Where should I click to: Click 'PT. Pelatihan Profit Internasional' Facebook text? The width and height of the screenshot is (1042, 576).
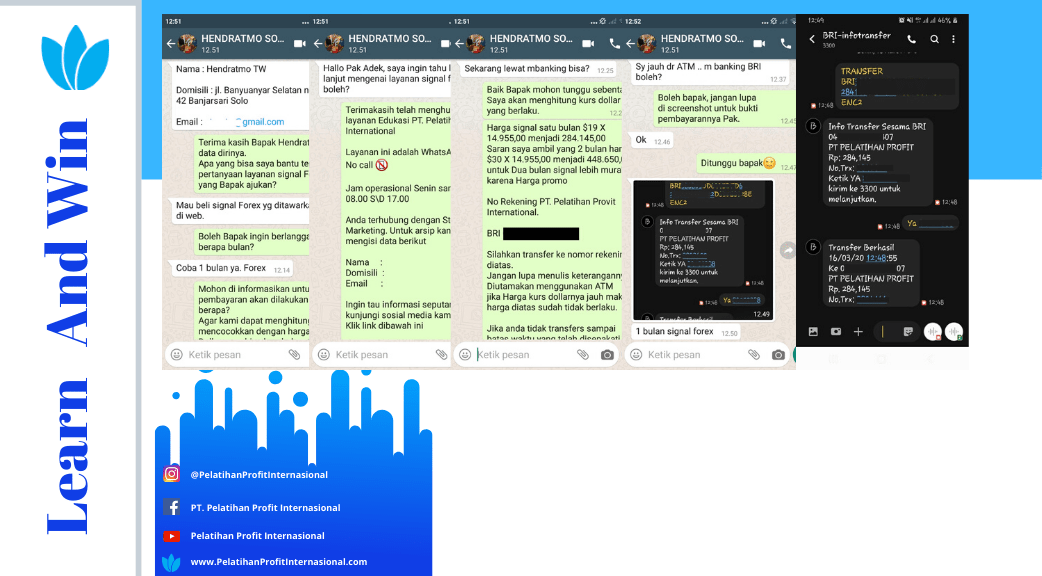[265, 508]
